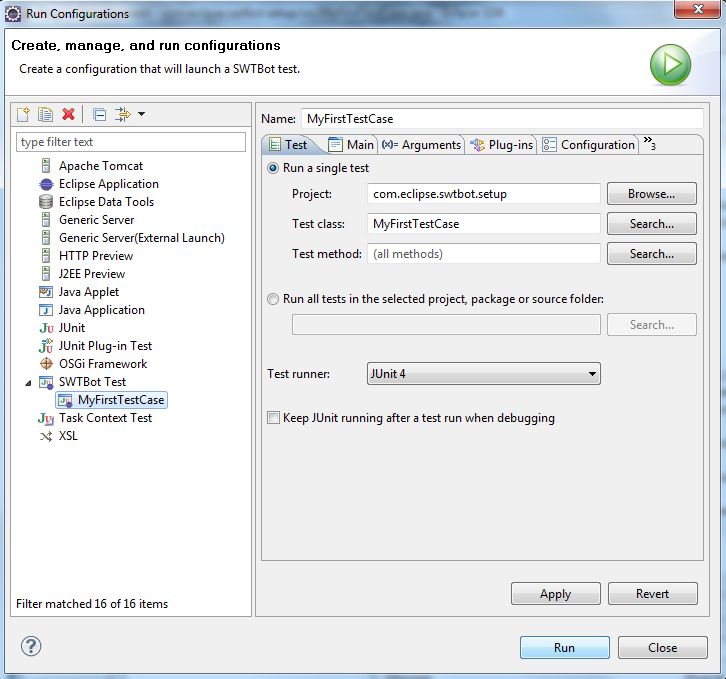Click the Java Application icon
726x679 pixels.
[x=46, y=310]
